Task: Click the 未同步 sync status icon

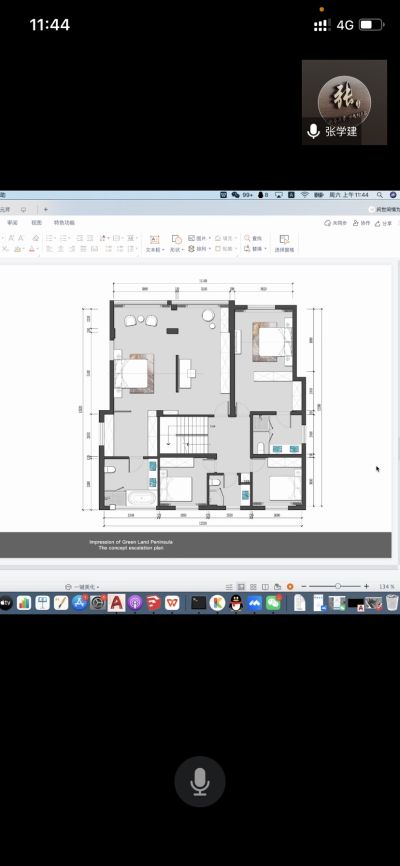Action: click(x=335, y=223)
